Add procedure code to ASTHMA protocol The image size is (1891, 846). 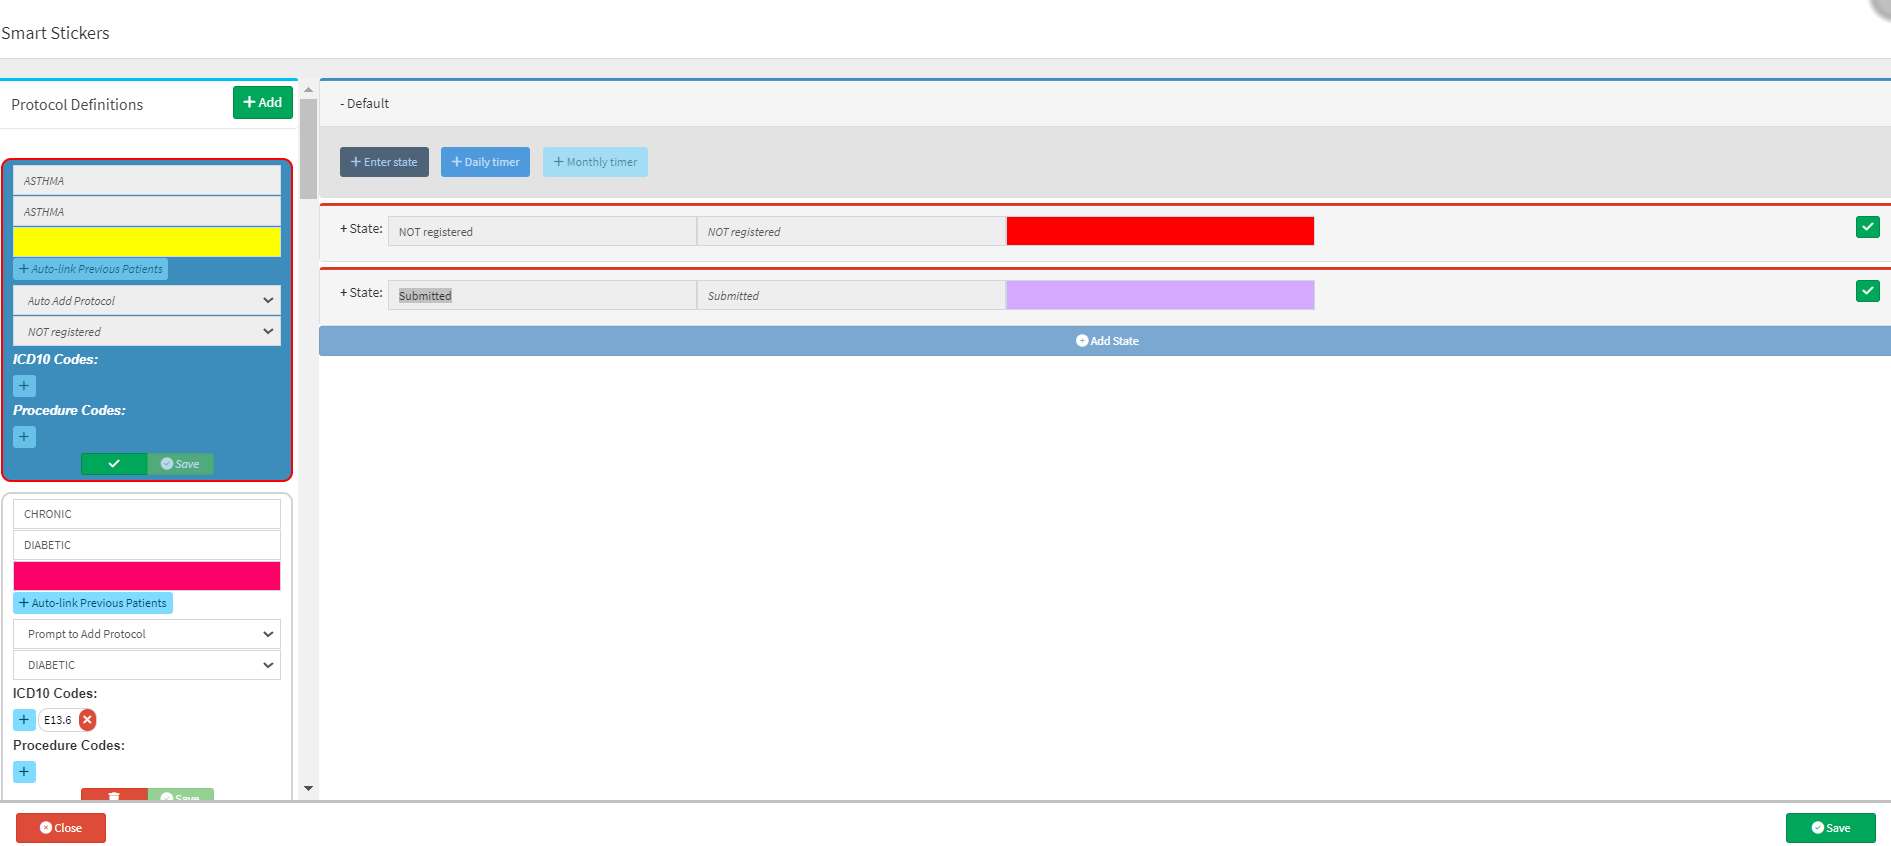(24, 437)
